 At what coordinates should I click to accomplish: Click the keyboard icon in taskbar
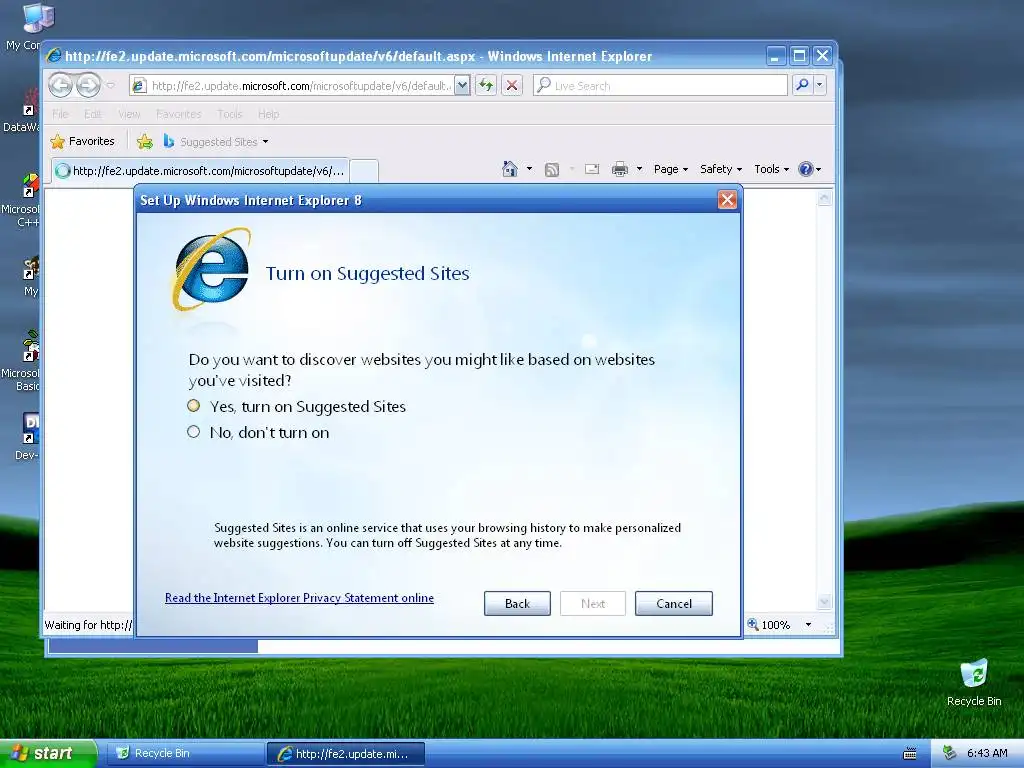click(x=909, y=754)
